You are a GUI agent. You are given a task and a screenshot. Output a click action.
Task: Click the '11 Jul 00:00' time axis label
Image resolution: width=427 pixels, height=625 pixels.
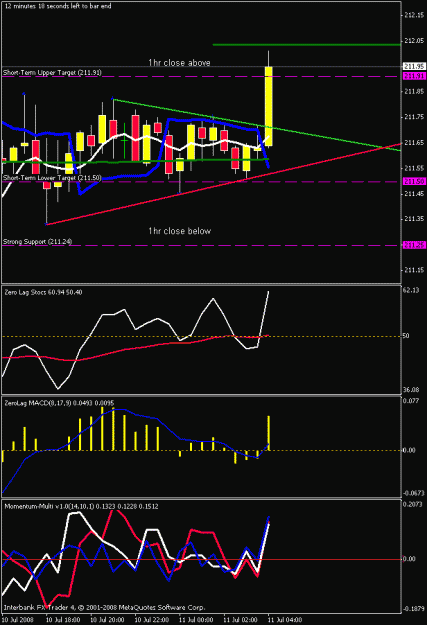point(196,620)
